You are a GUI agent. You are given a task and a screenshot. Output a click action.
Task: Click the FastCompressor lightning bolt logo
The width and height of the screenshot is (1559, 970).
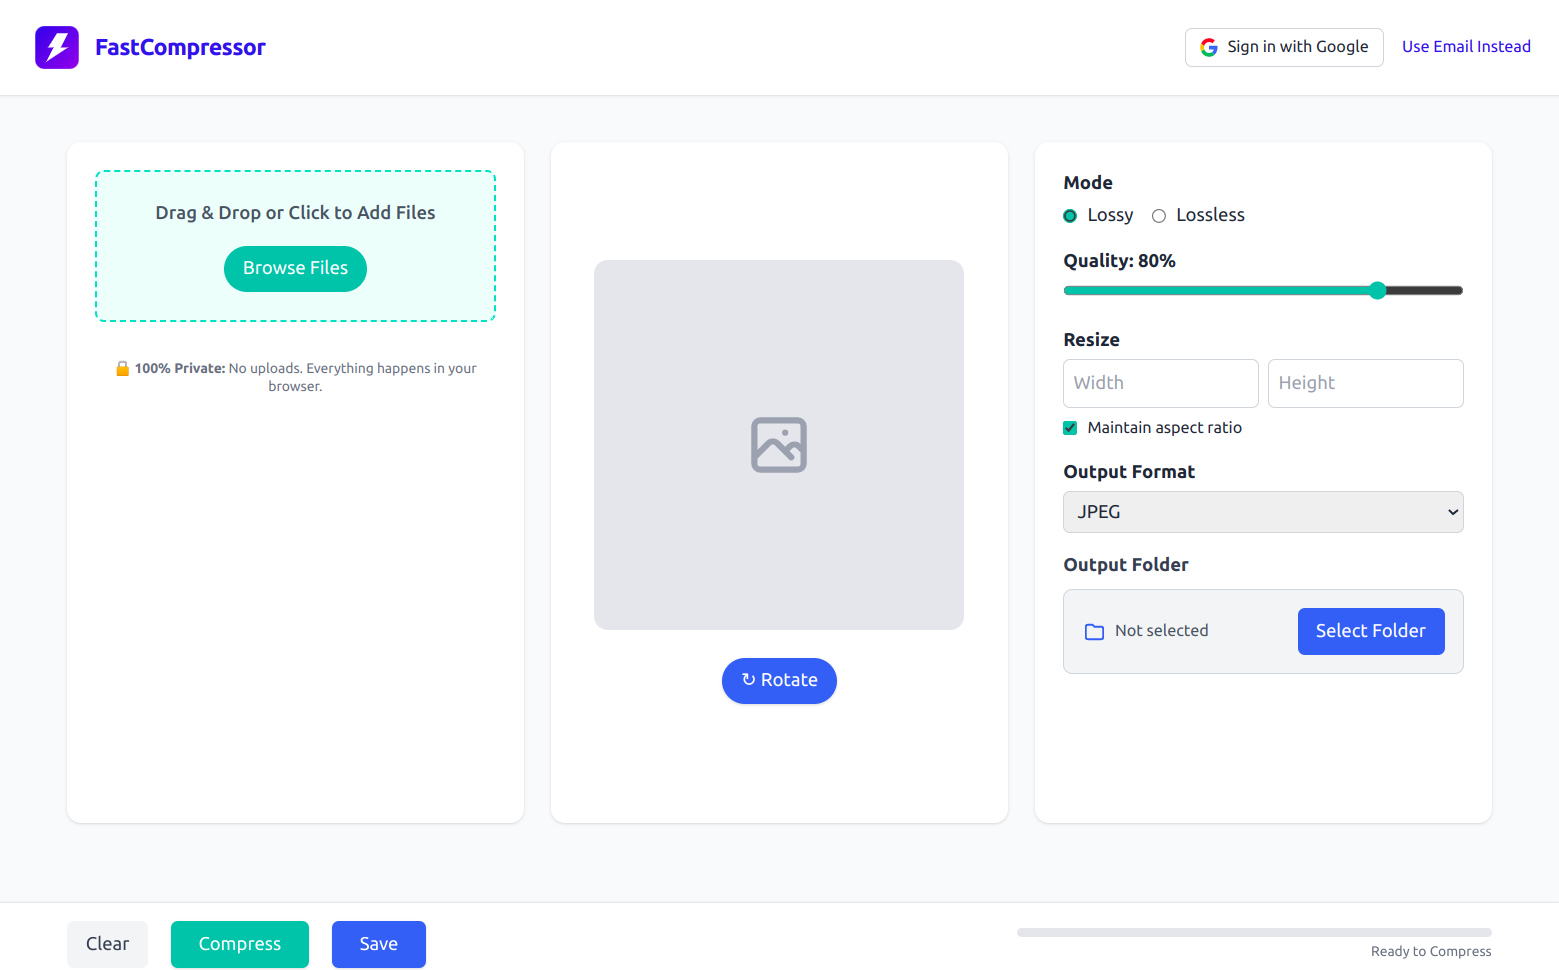tap(56, 46)
